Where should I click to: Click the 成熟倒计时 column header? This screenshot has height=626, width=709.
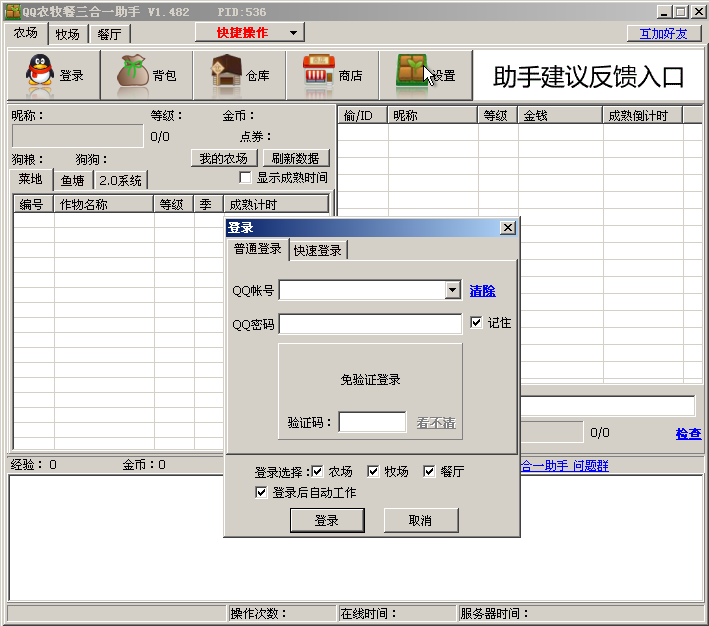643,115
